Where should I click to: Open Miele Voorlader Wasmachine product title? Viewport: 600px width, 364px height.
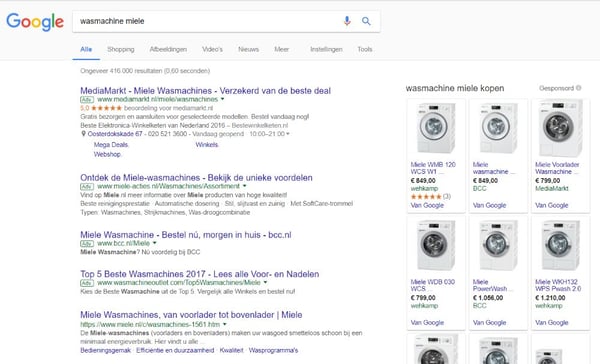coord(557,168)
